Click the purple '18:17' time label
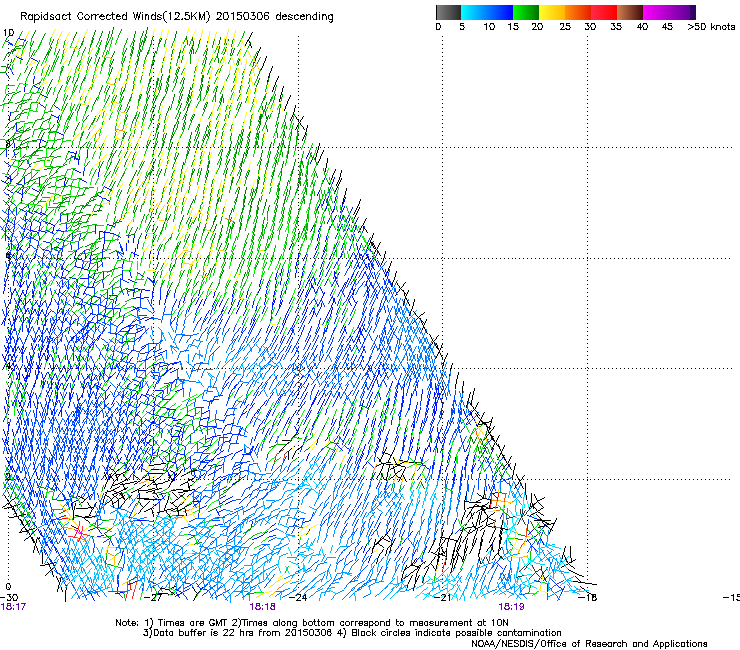 13,607
